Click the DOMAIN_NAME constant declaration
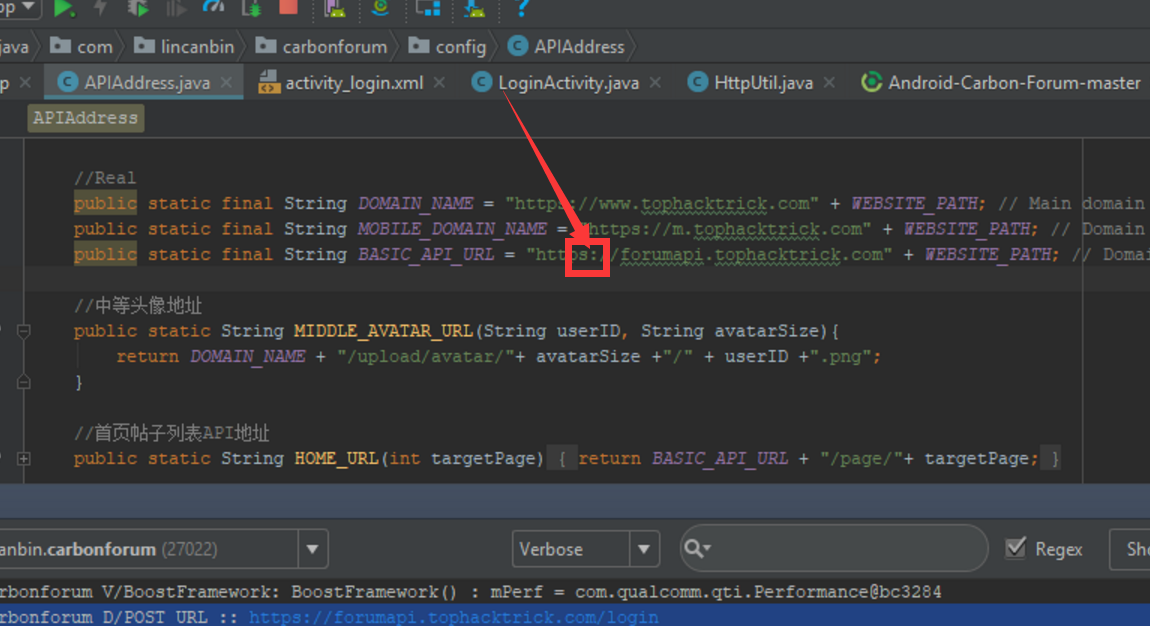Screen dimensions: 1150x626 [x=415, y=204]
